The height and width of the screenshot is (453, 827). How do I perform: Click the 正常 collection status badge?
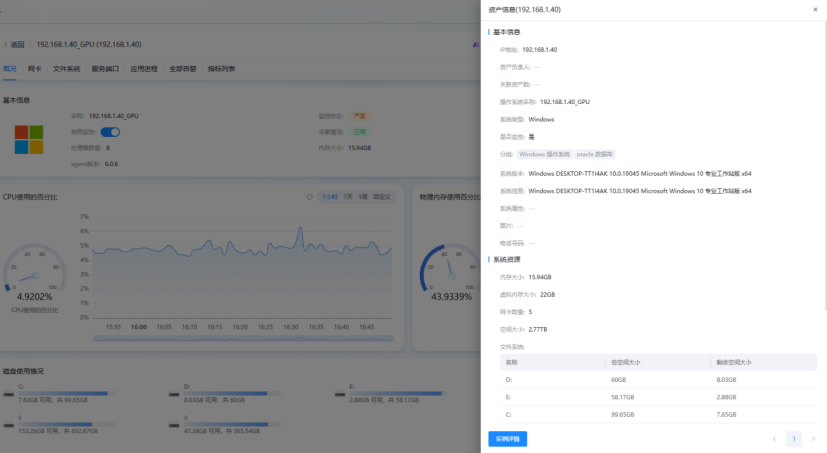point(360,132)
